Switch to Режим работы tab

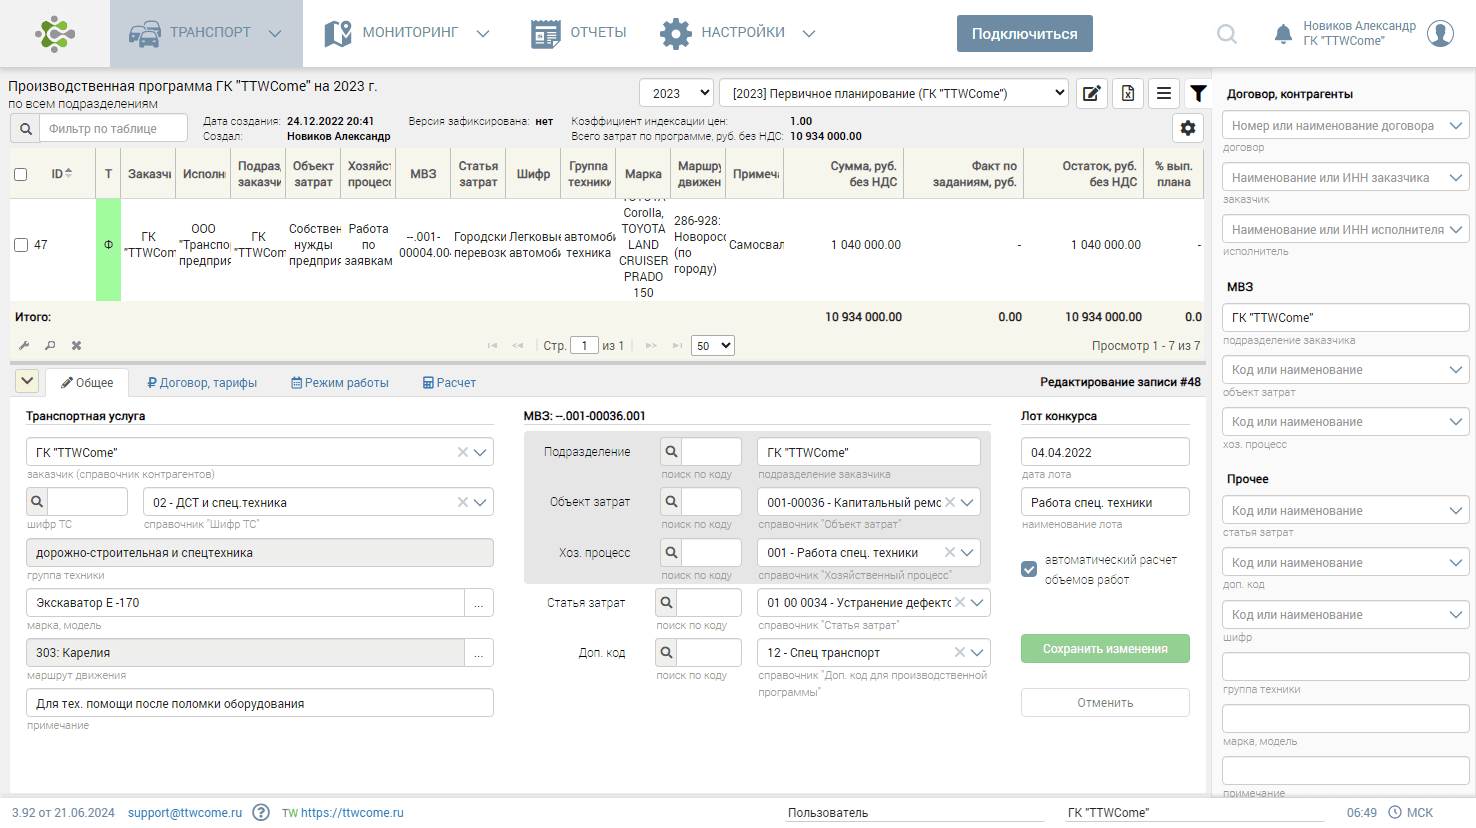(340, 382)
